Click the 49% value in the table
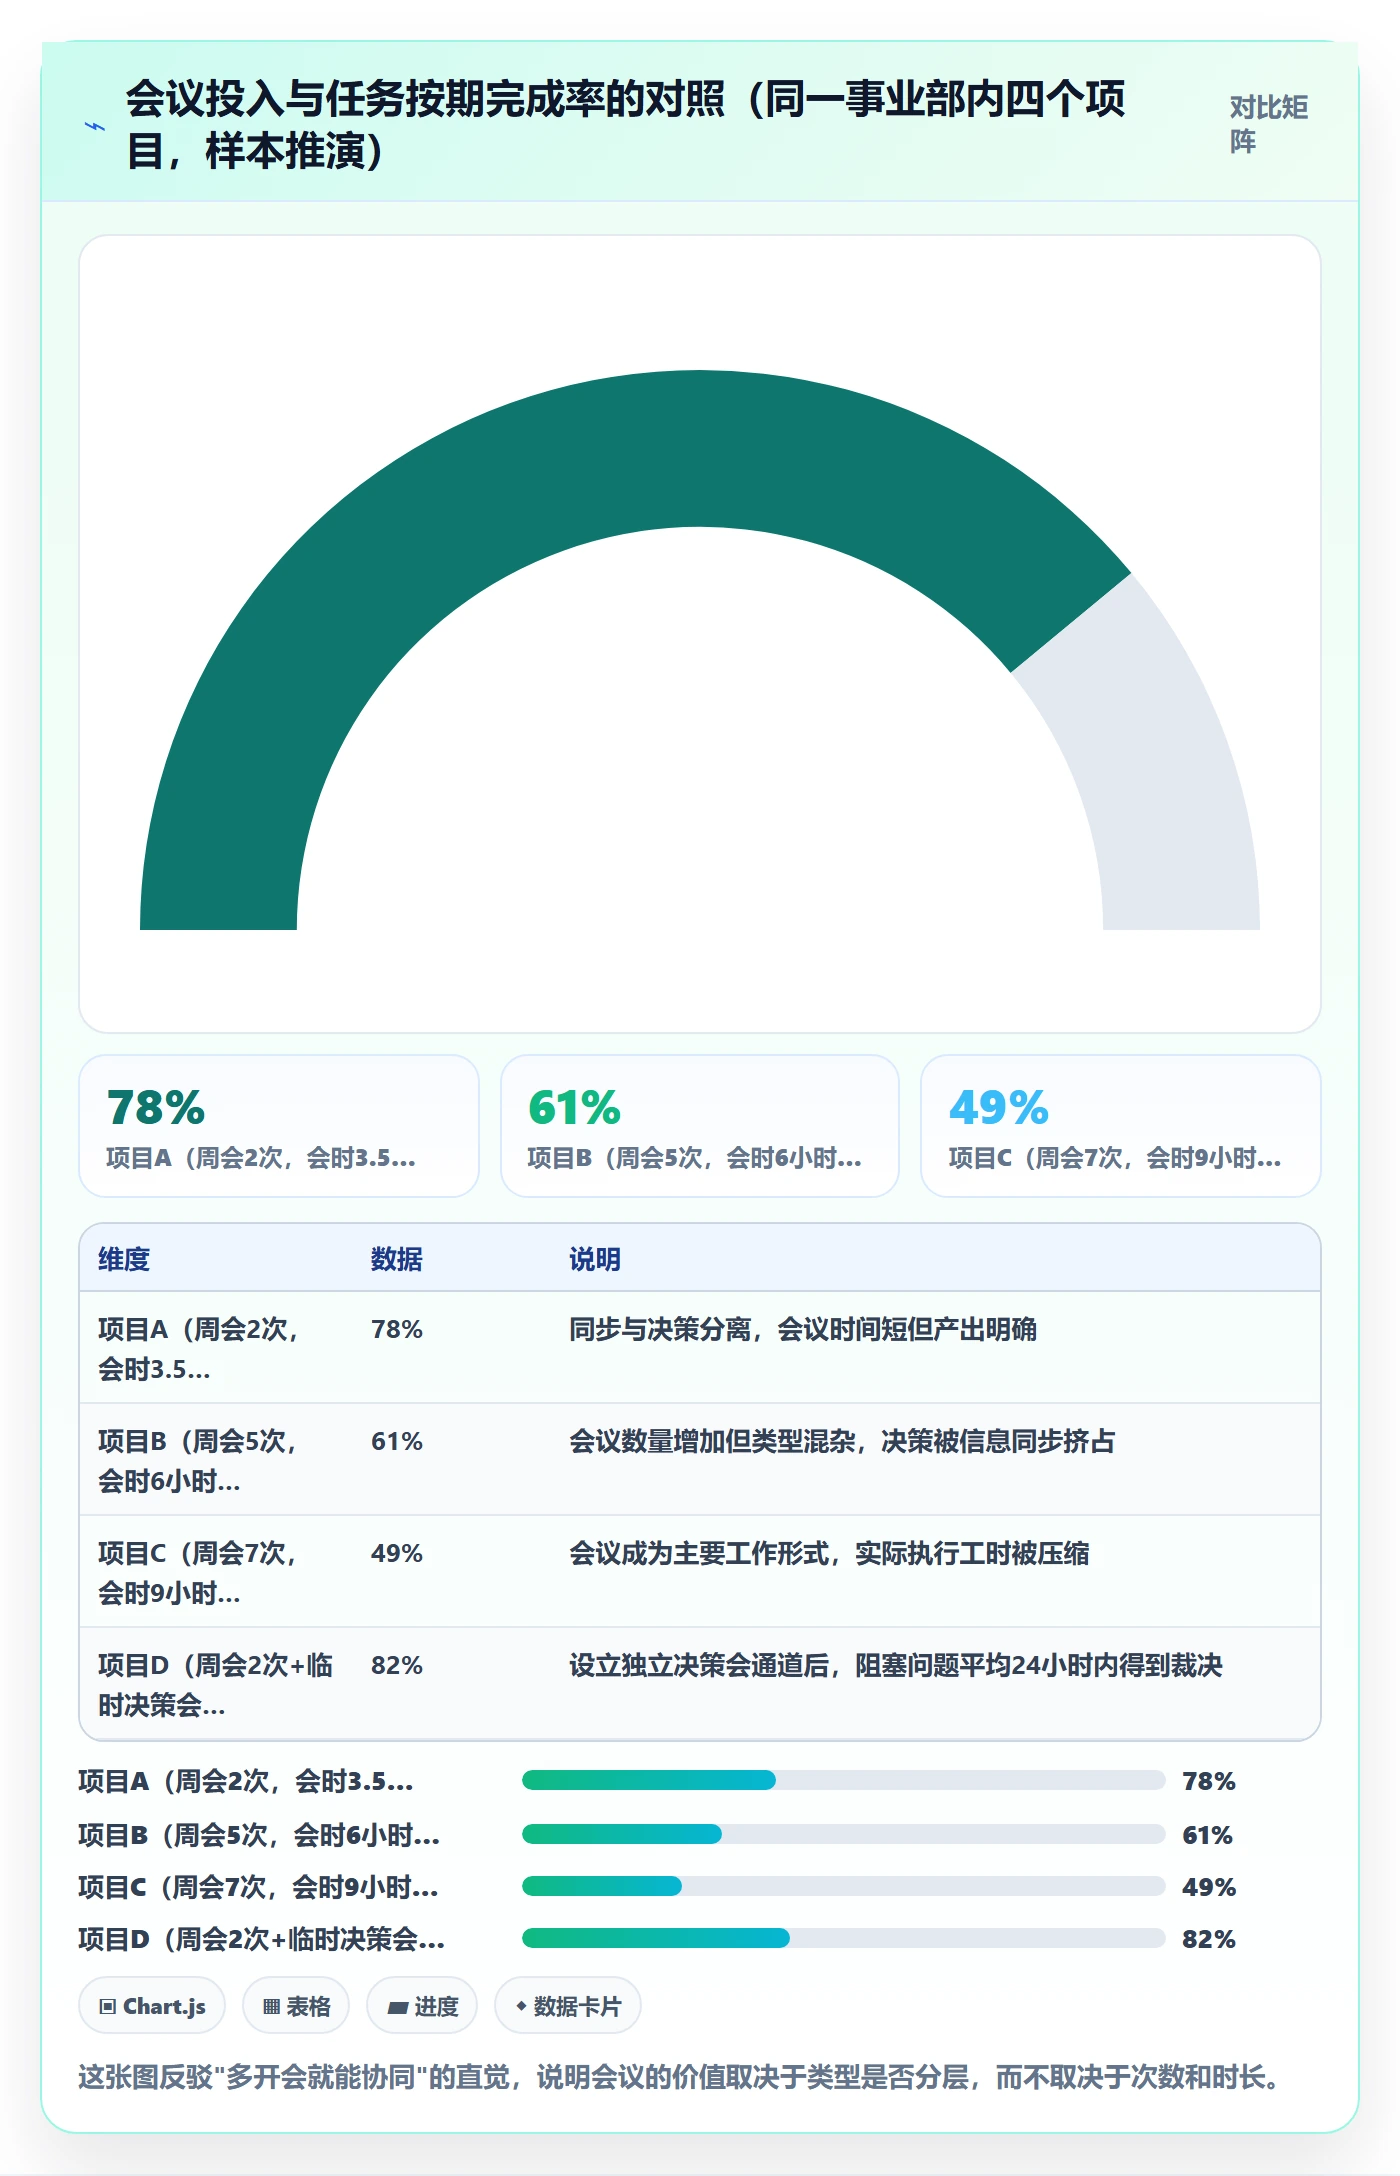This screenshot has height=2176, width=1400. point(397,1553)
